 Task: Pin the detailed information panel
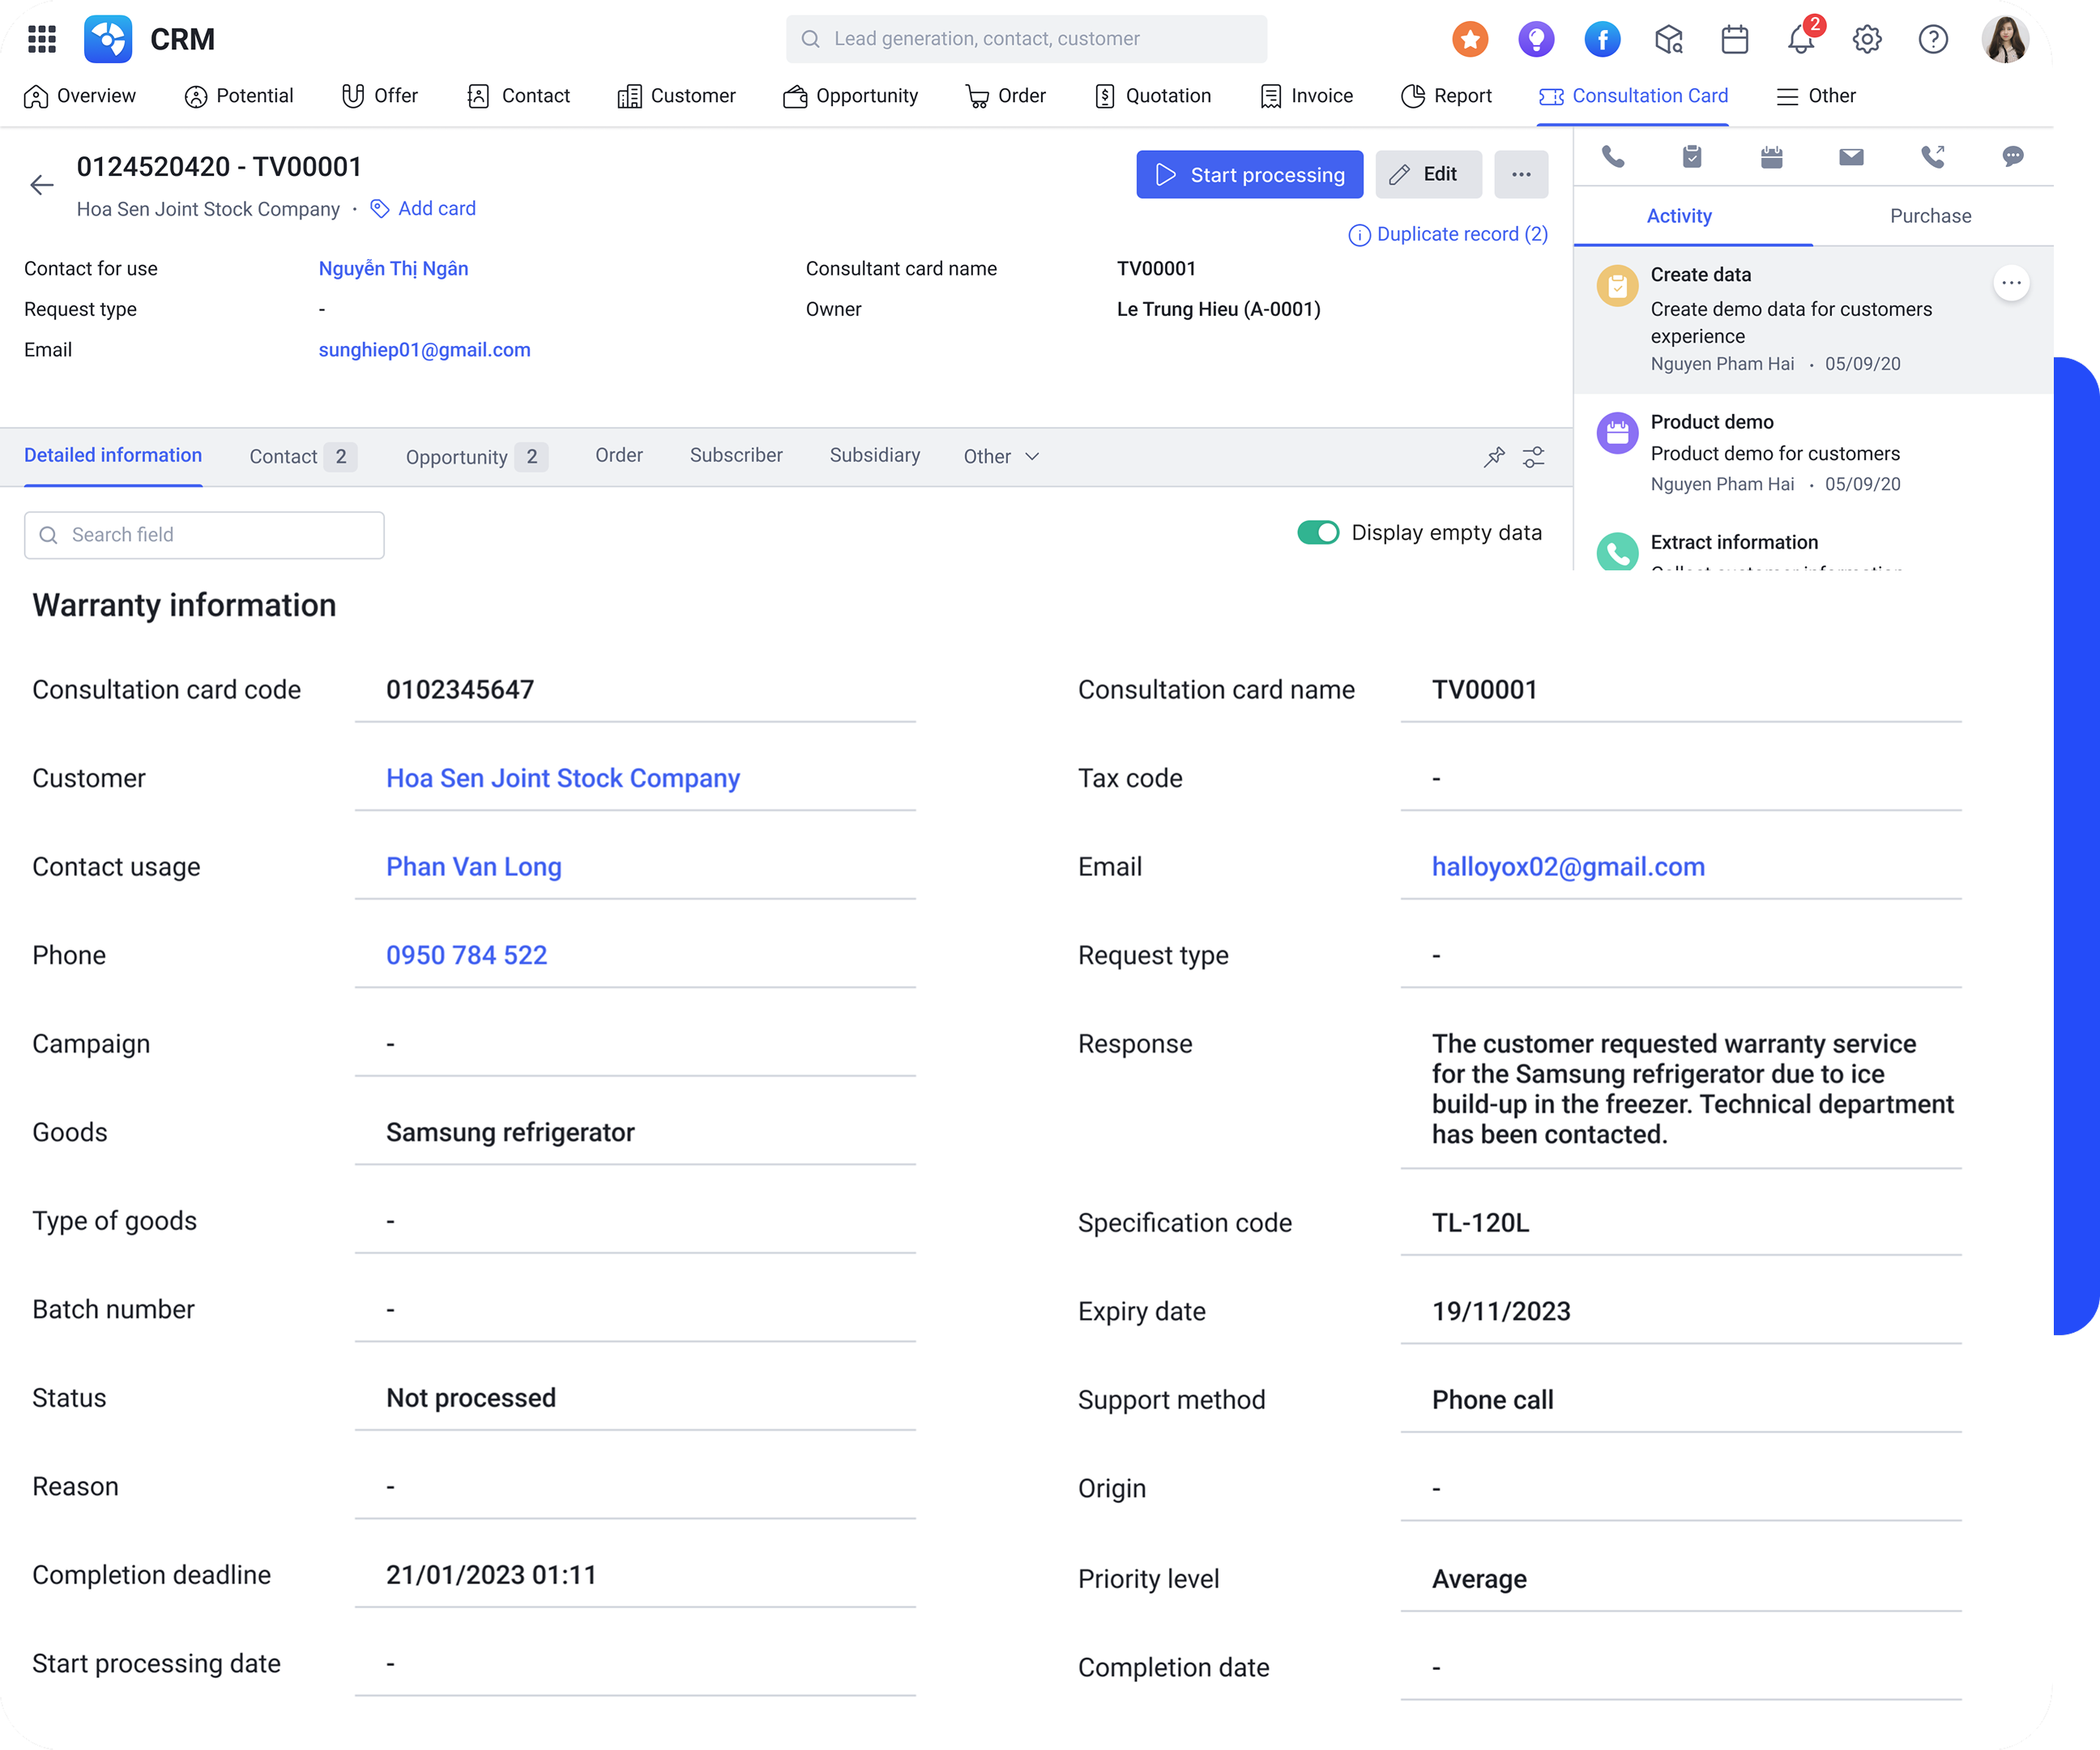(x=1494, y=456)
